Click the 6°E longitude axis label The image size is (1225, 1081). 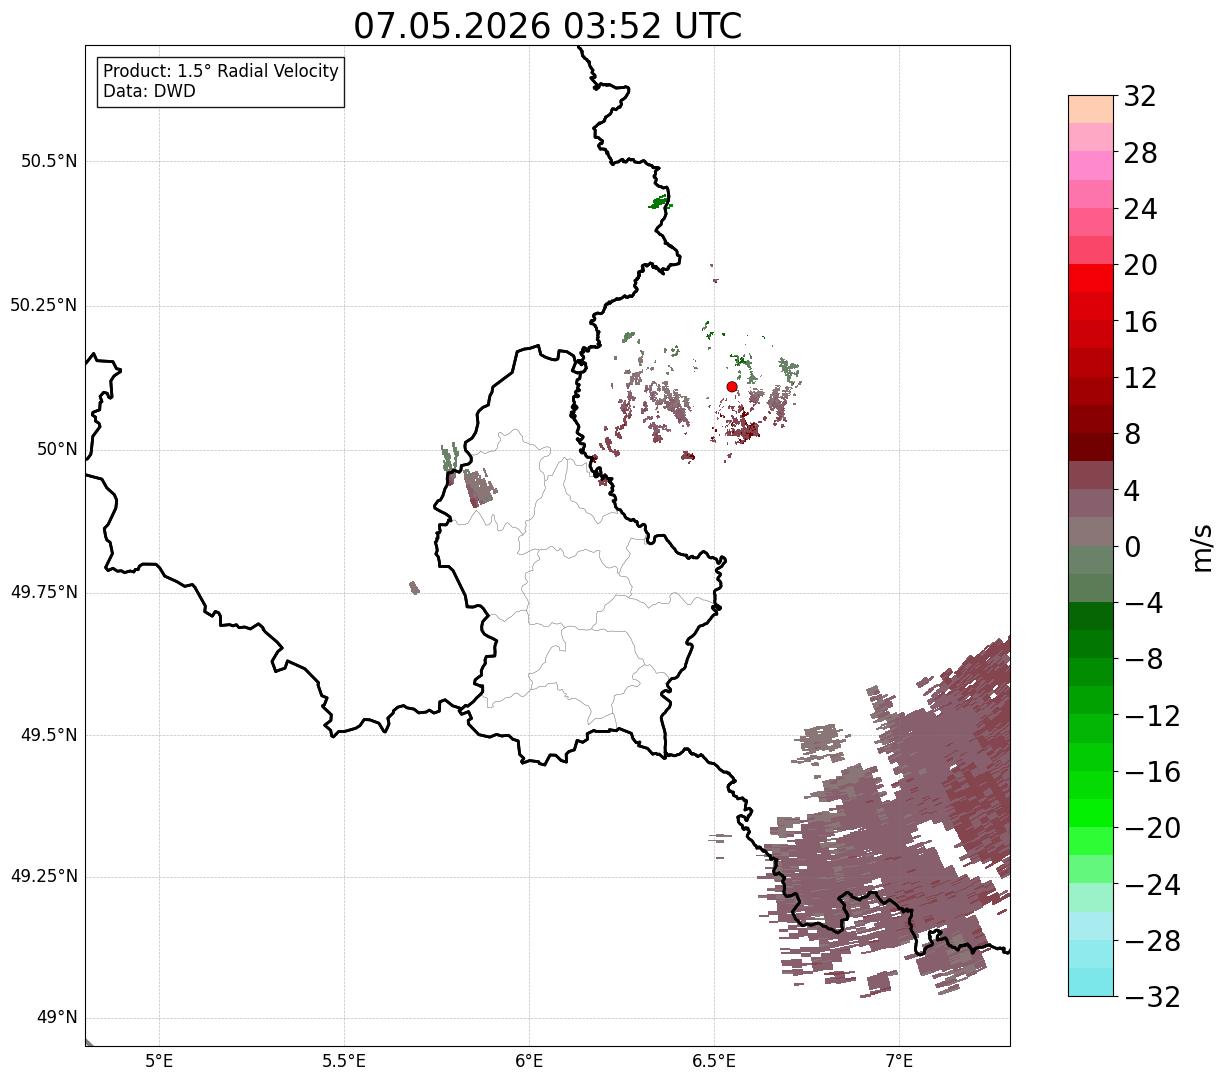530,1060
